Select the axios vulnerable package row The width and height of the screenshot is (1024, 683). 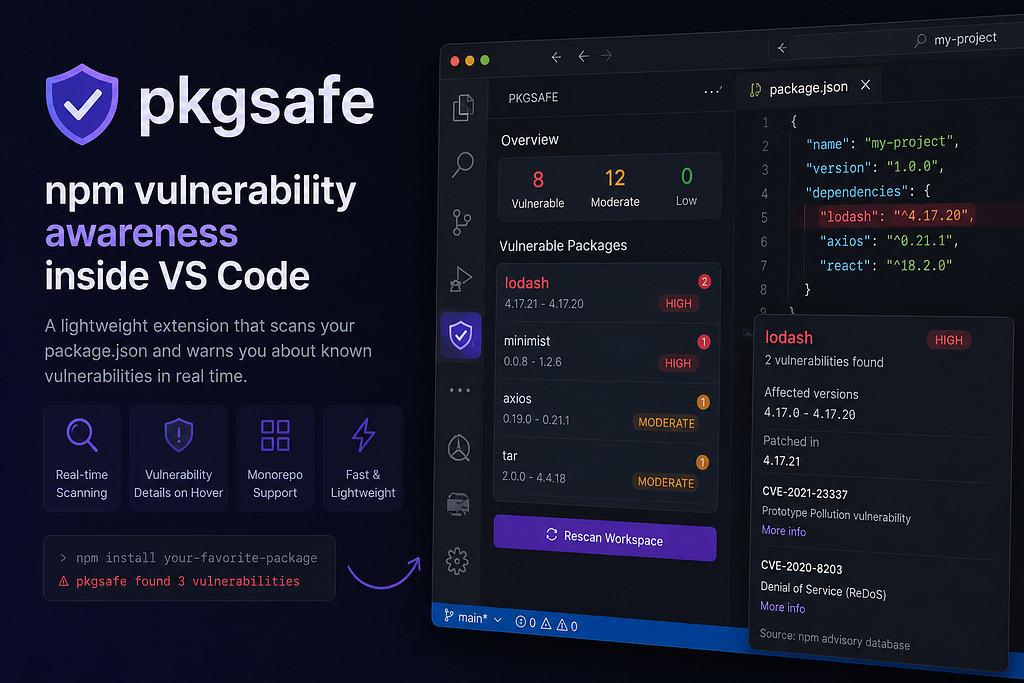pos(606,411)
